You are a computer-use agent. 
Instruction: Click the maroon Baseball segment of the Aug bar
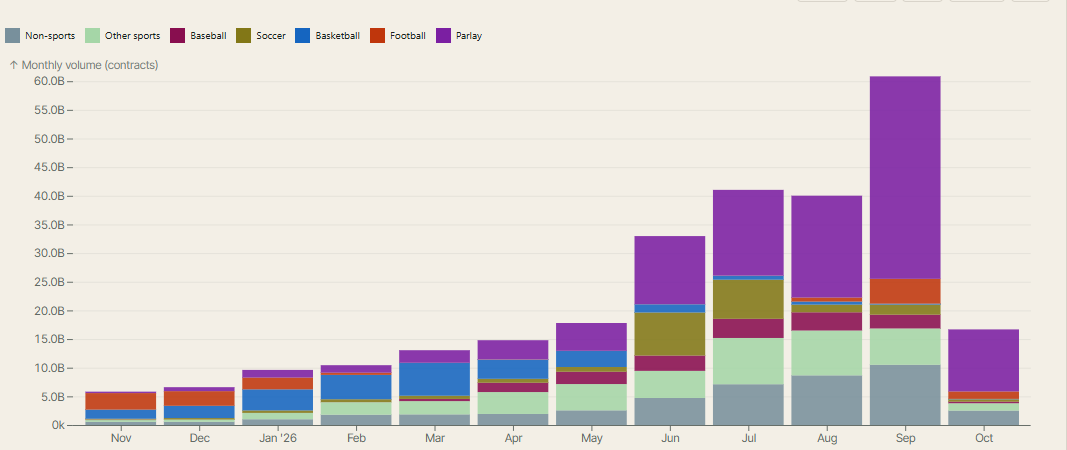[827, 322]
